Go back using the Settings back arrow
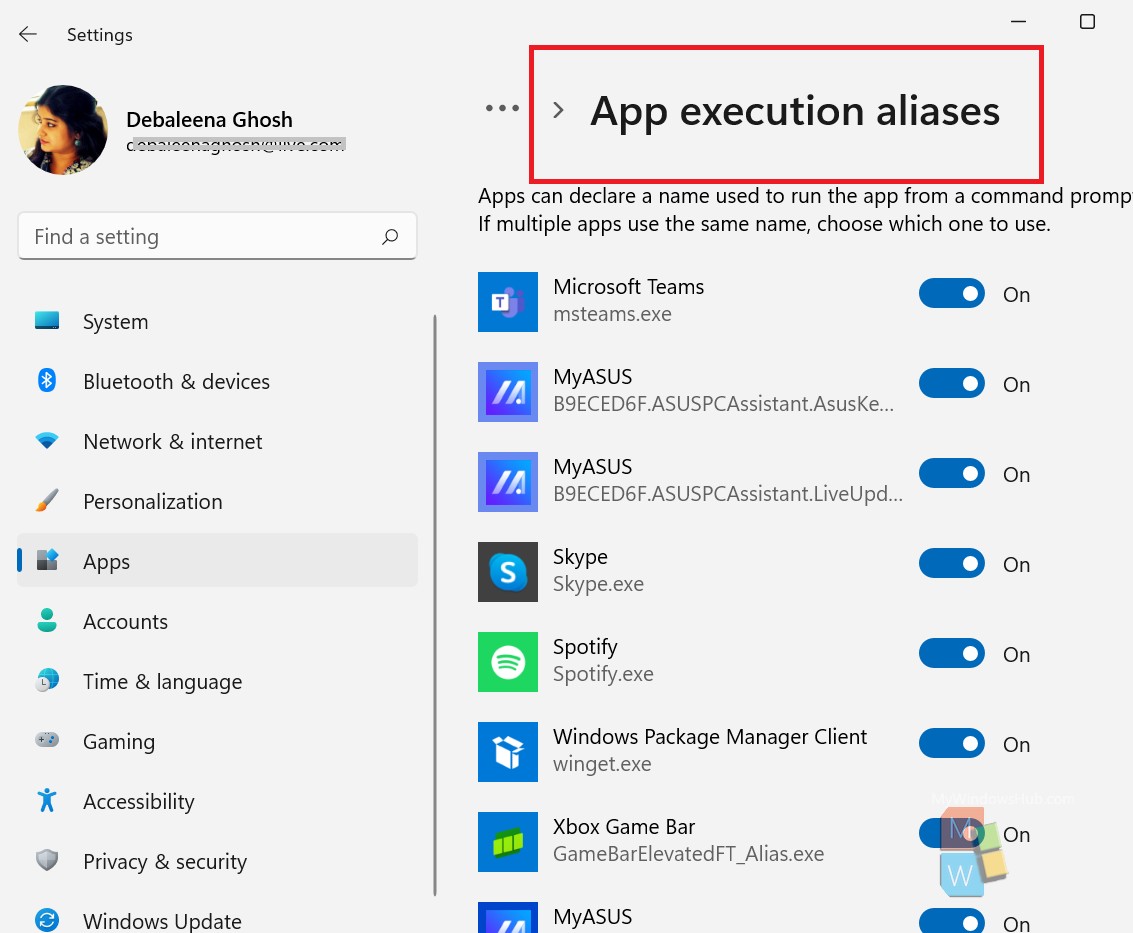1133x933 pixels. point(27,34)
